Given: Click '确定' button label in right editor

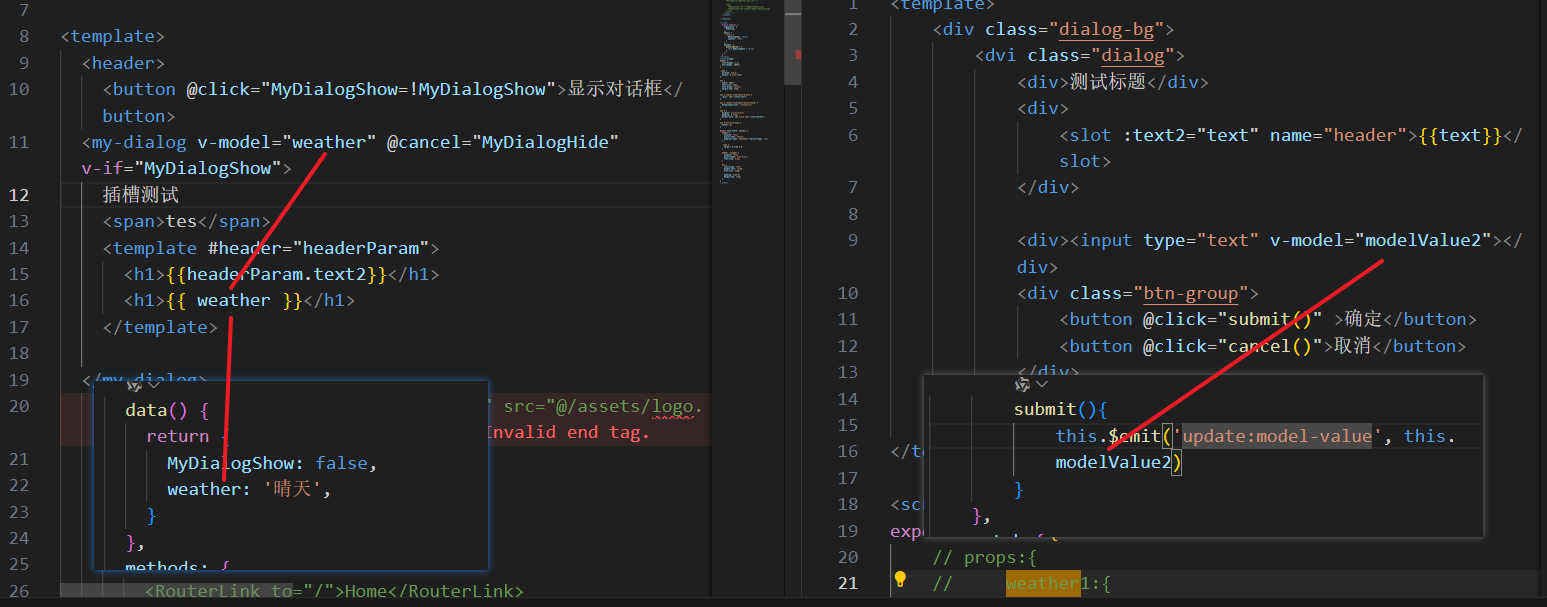Looking at the screenshot, I should pyautogui.click(x=1363, y=319).
